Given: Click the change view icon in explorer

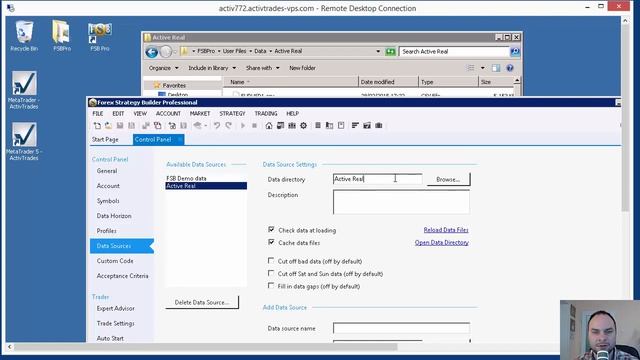Looking at the screenshot, I should click(471, 68).
